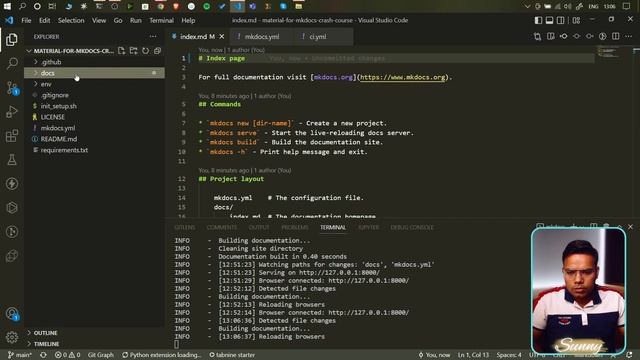Click main branch in status bar
This screenshot has width=640, height=360.
20,355
